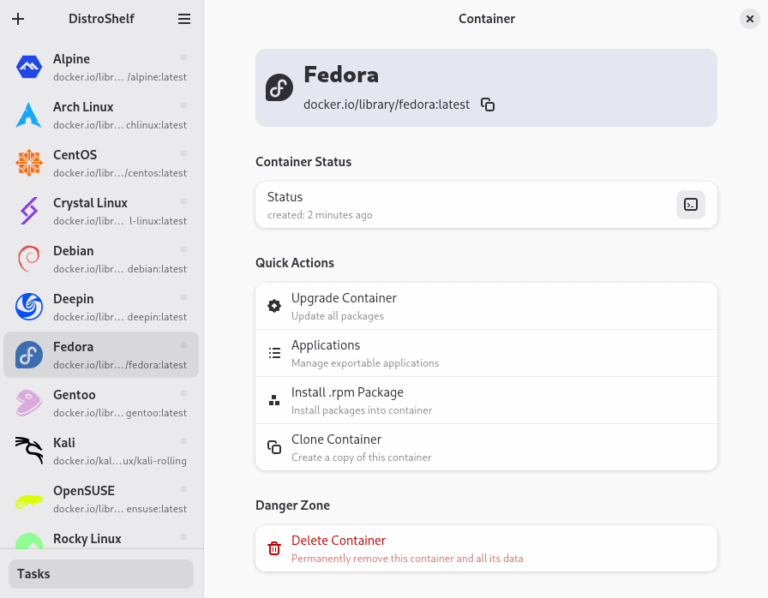Choose the Crystal Linux container
The height and width of the screenshot is (598, 768).
[101, 211]
